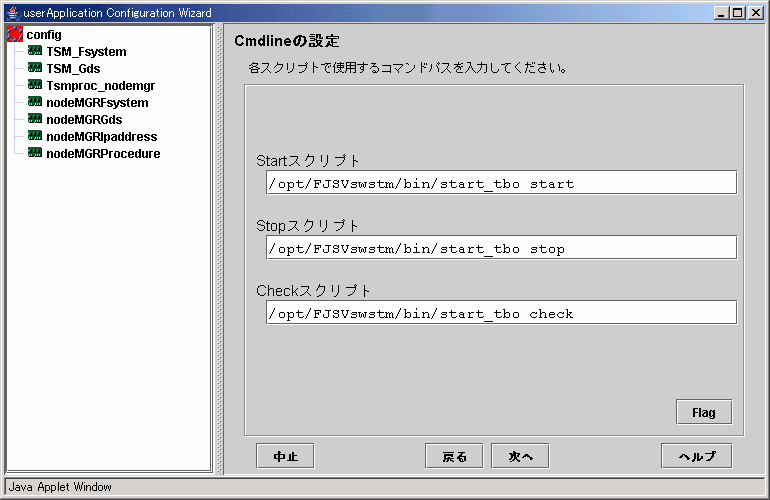Click the 戻る back button
The image size is (770, 500).
pos(454,456)
